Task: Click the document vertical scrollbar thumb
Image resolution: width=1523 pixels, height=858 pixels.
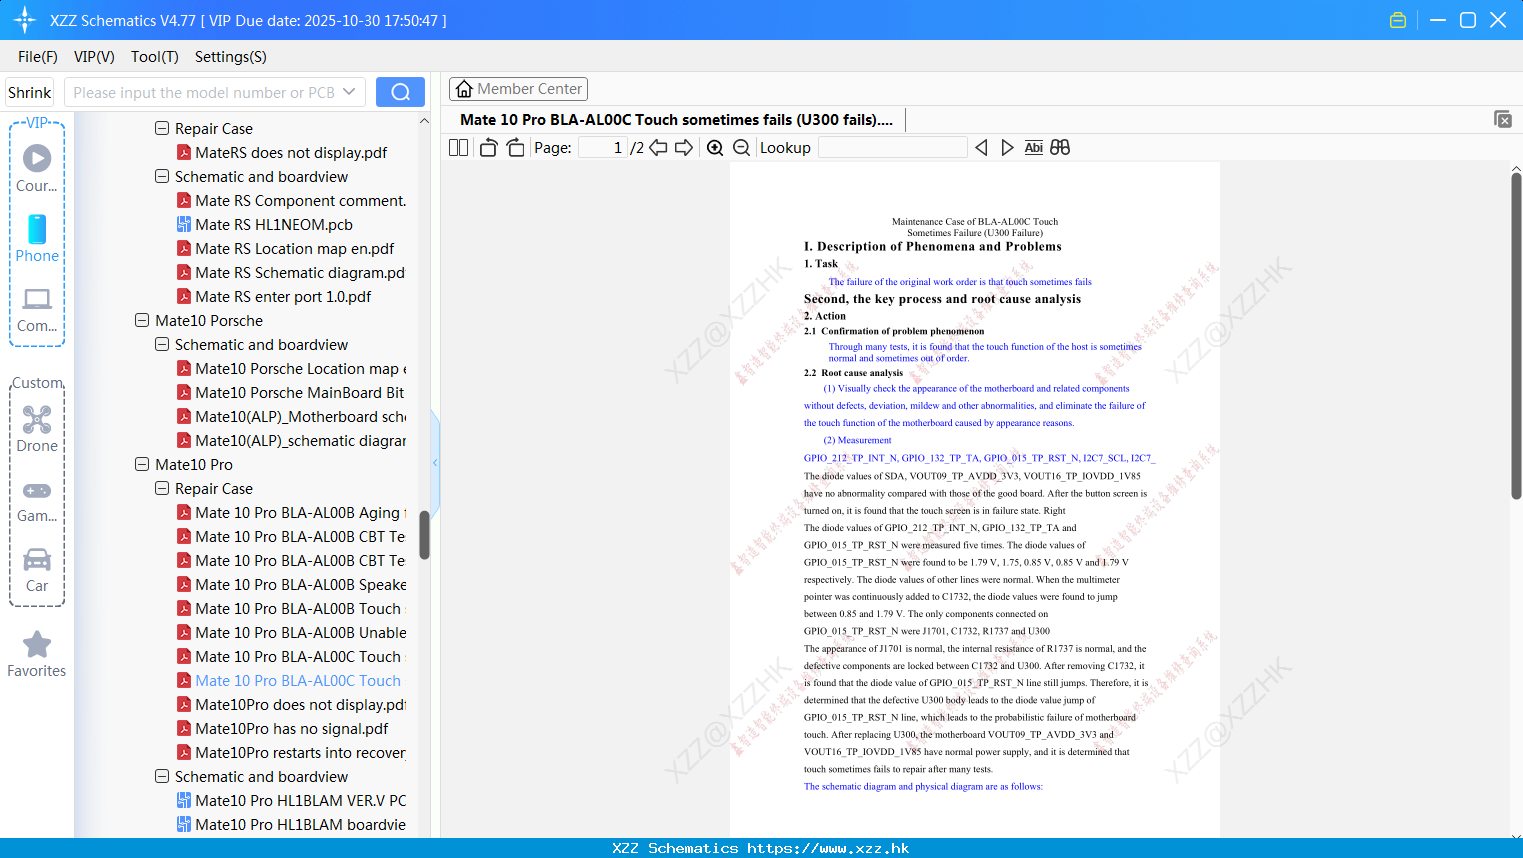Action: pyautogui.click(x=1516, y=336)
